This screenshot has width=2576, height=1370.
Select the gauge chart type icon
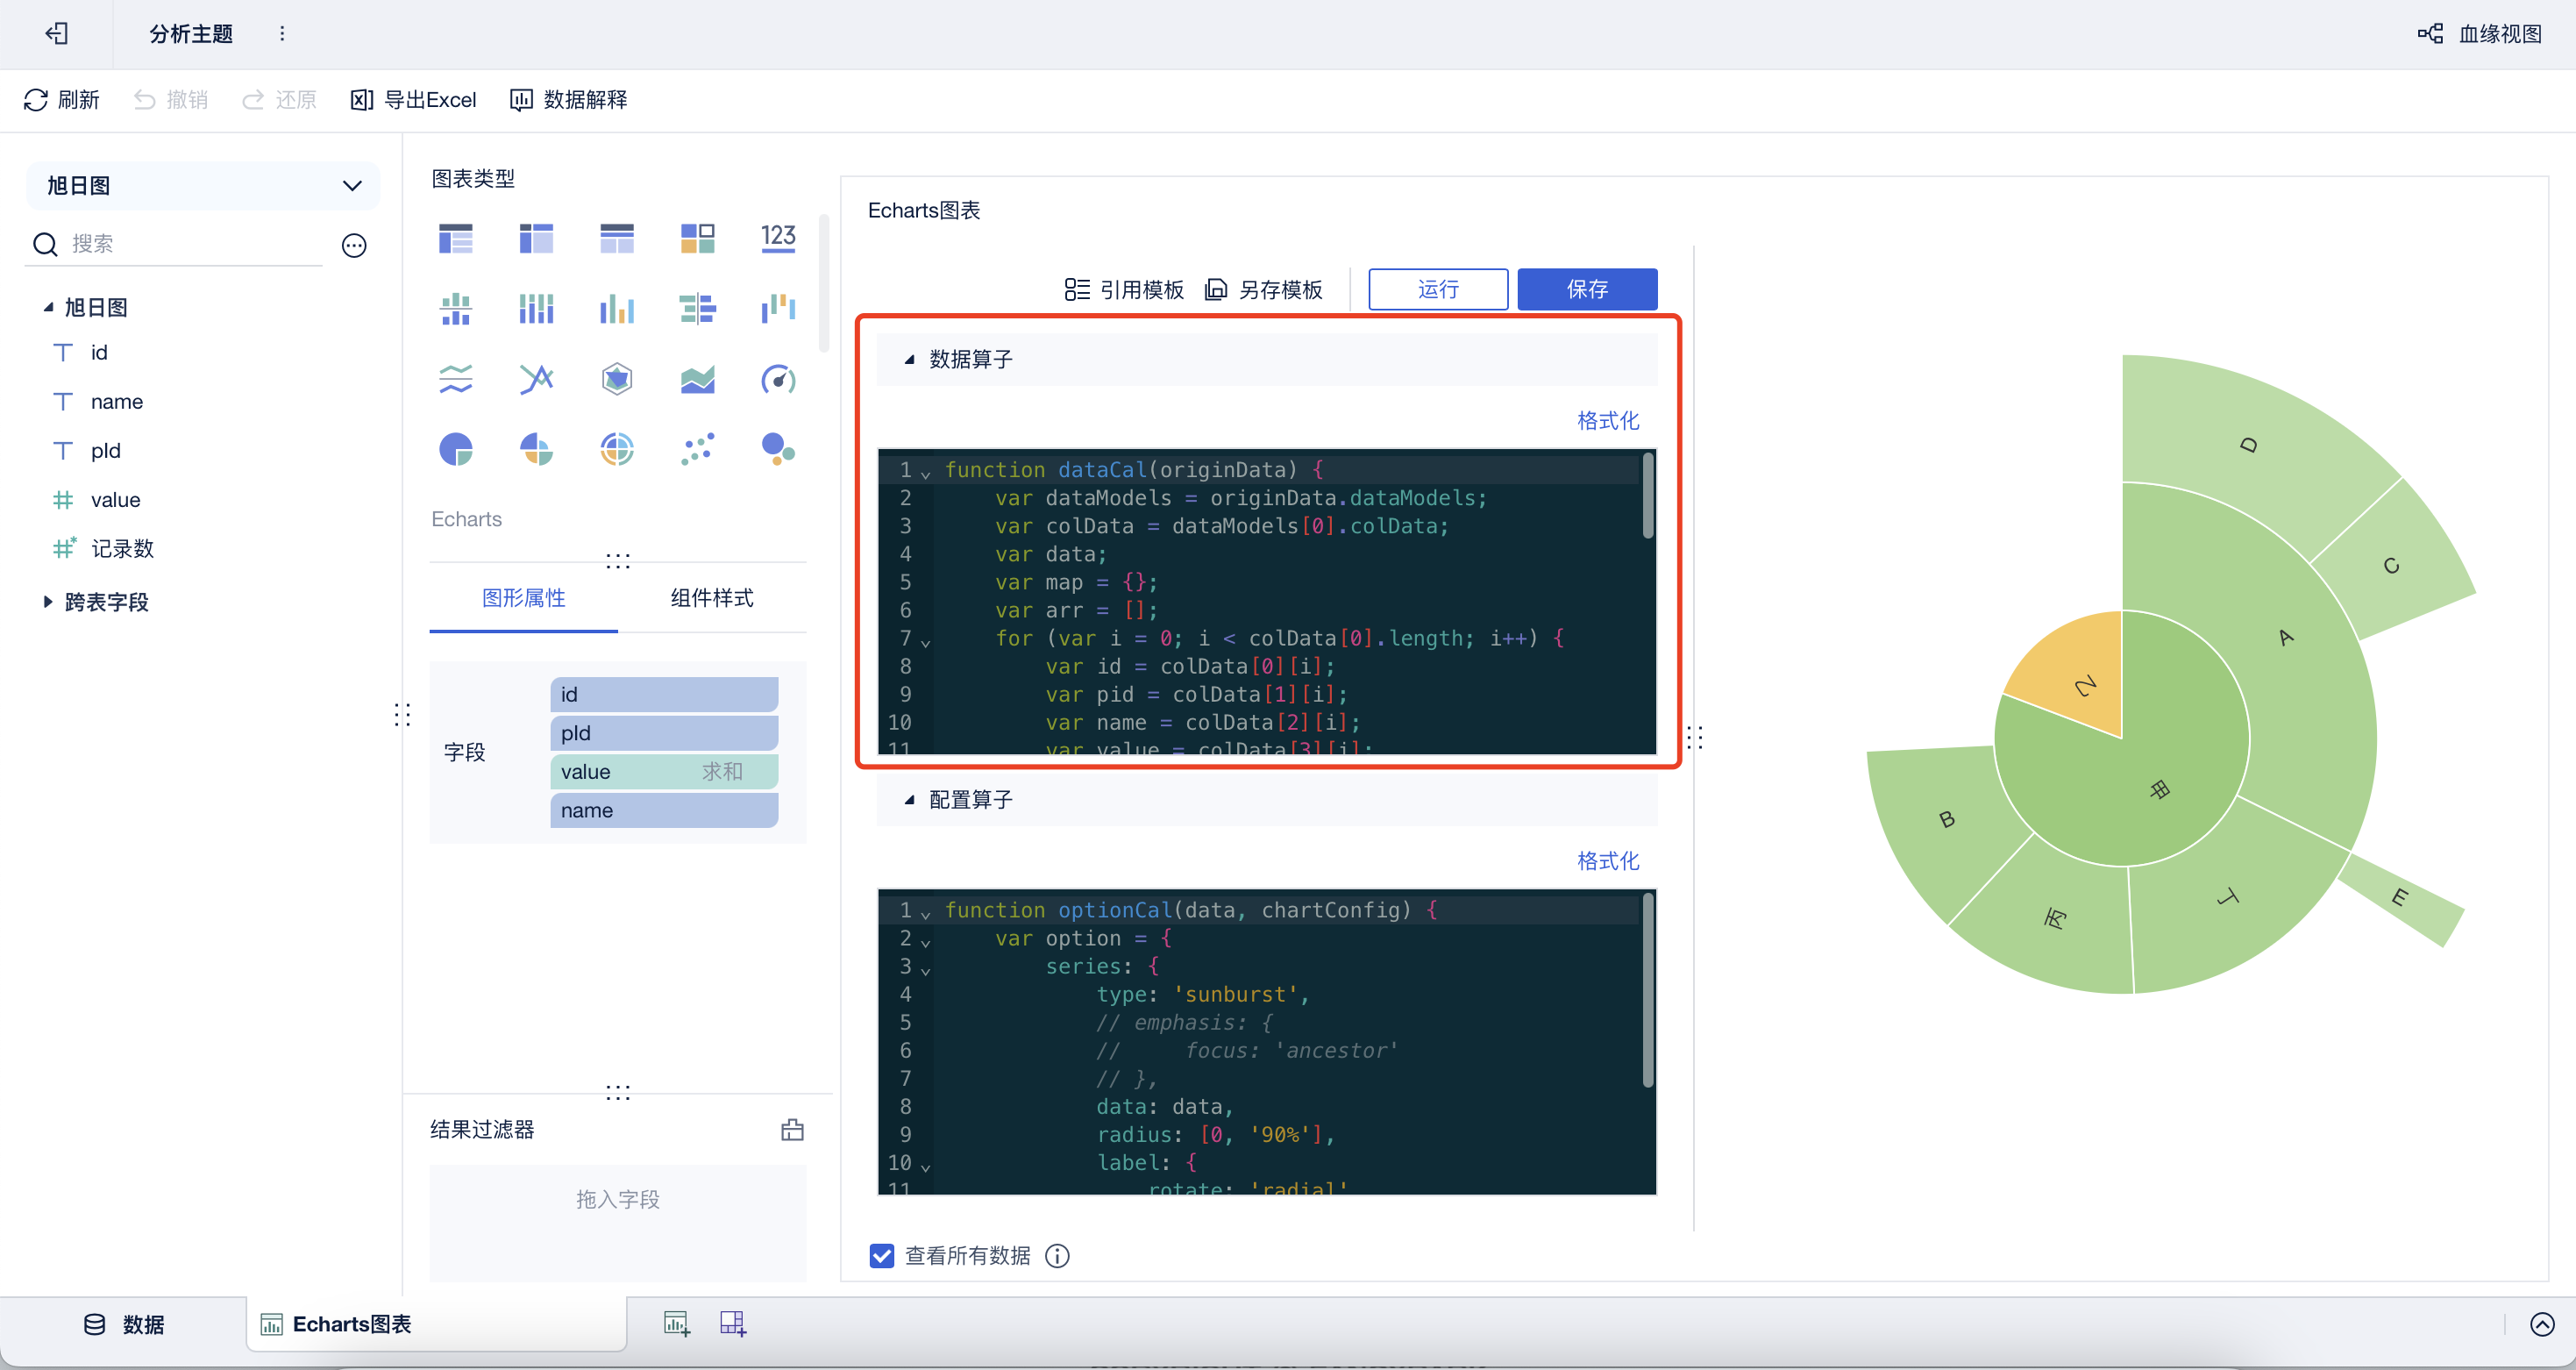click(x=778, y=379)
